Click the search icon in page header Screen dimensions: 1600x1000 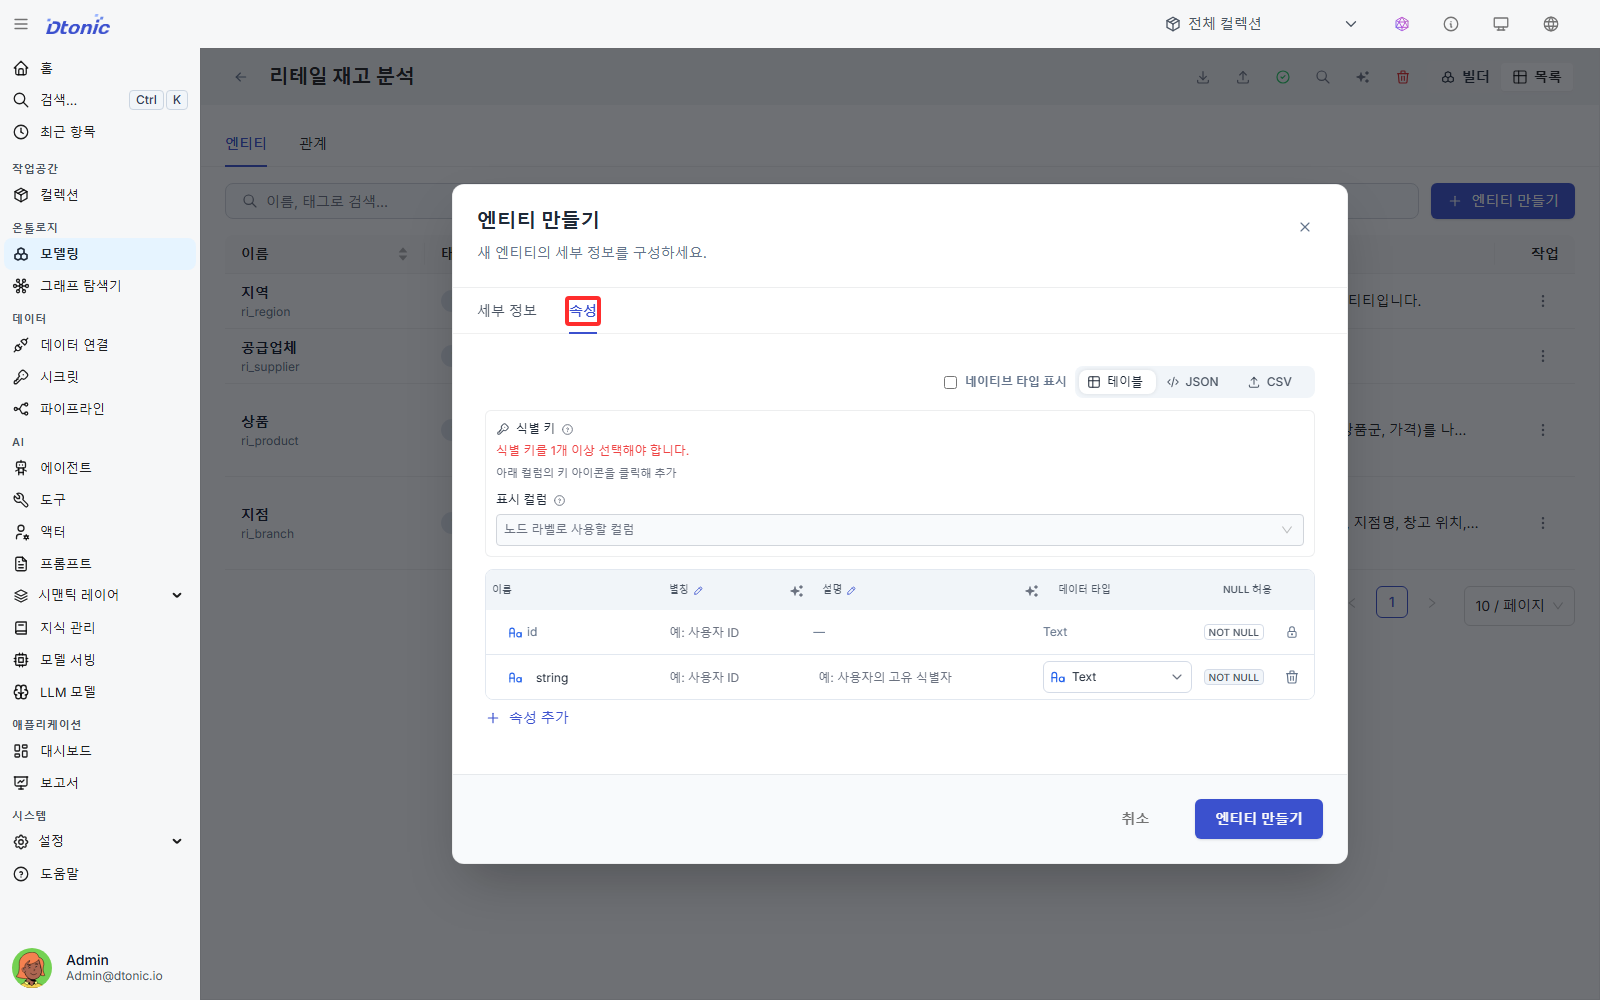click(x=1323, y=77)
